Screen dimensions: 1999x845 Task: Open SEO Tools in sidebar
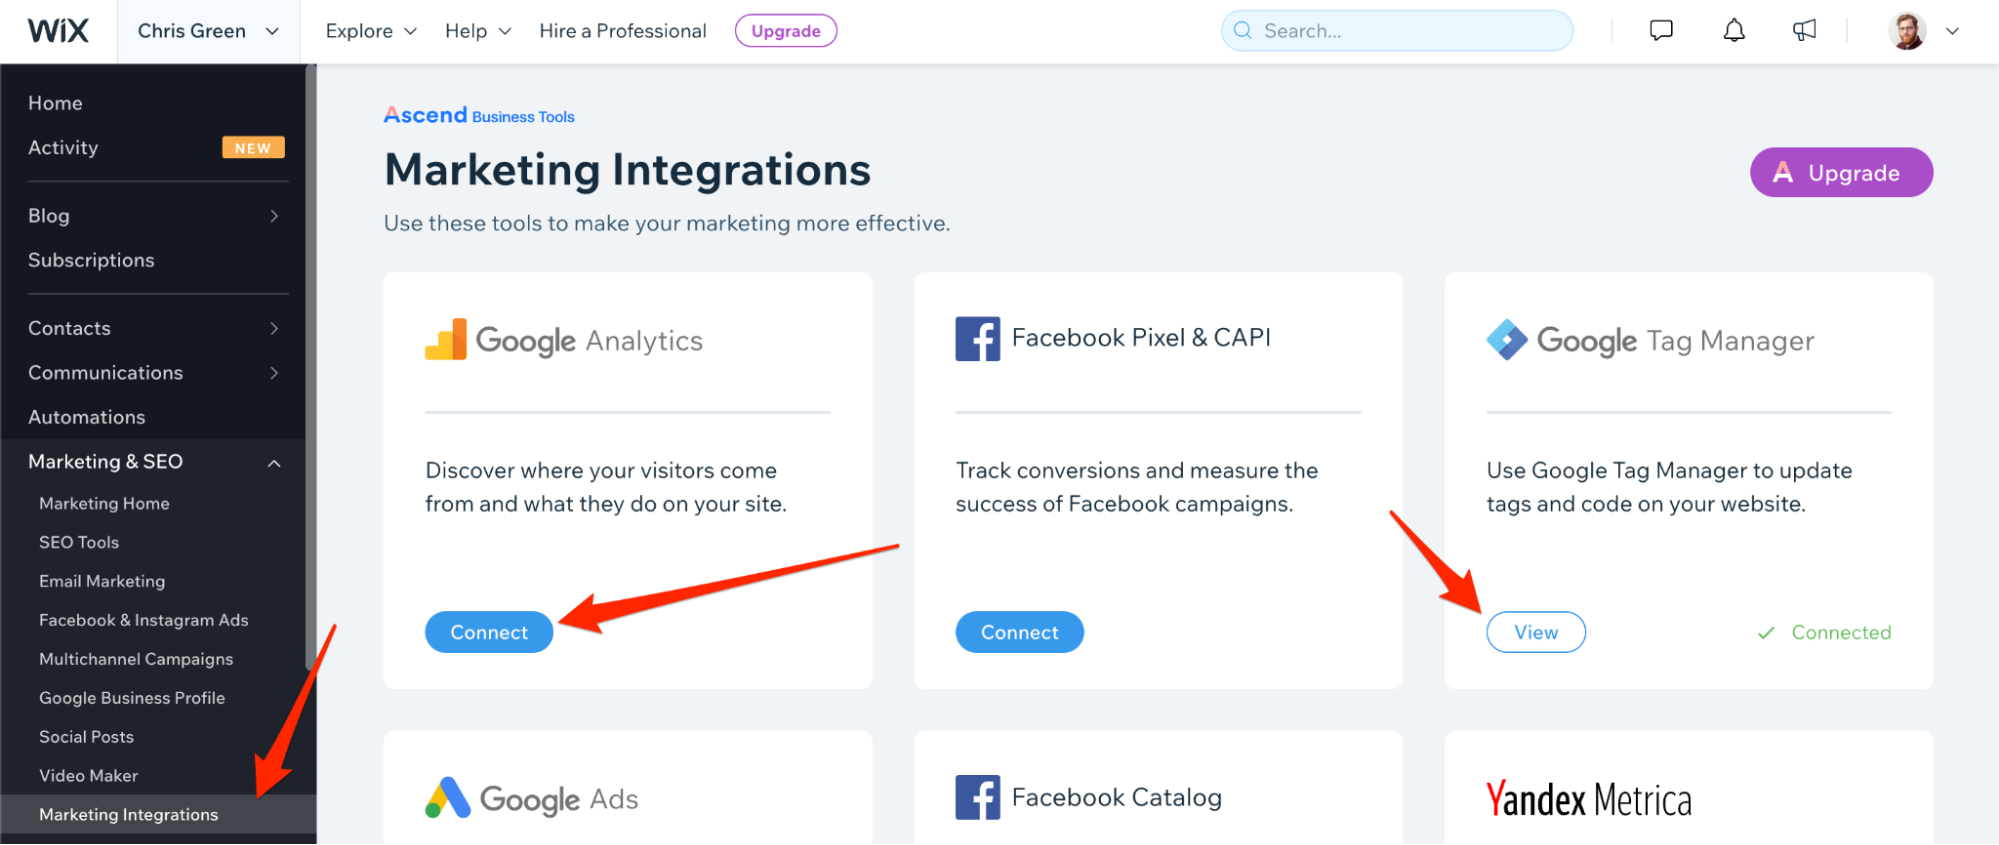(x=79, y=542)
